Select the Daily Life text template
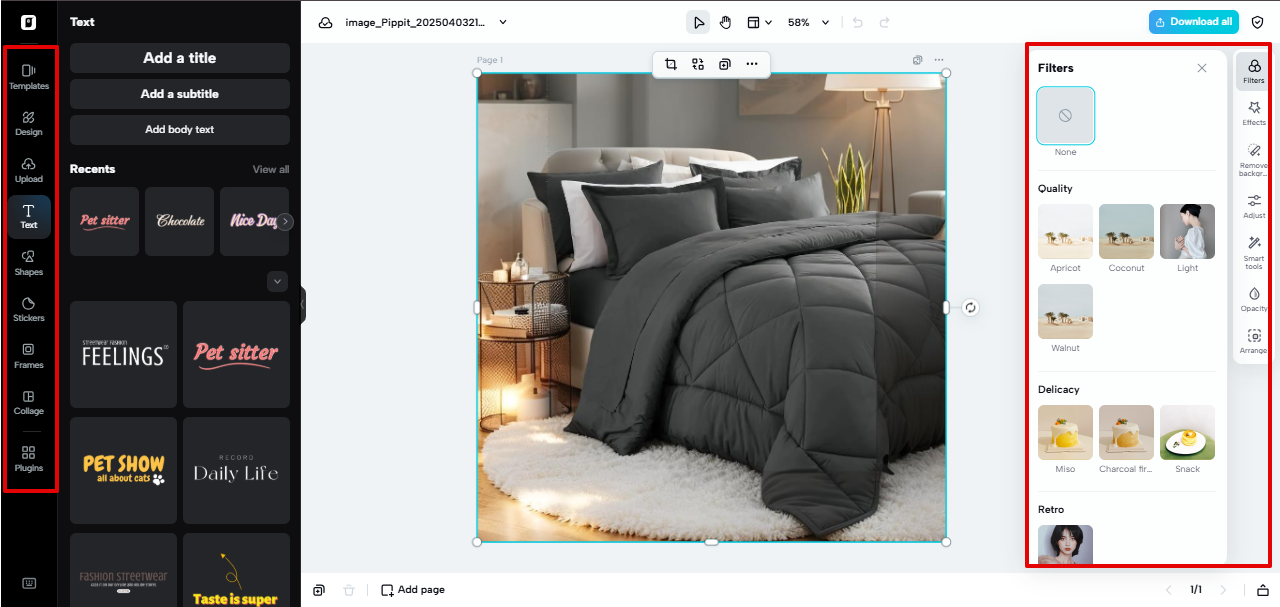This screenshot has width=1280, height=607. click(x=236, y=470)
